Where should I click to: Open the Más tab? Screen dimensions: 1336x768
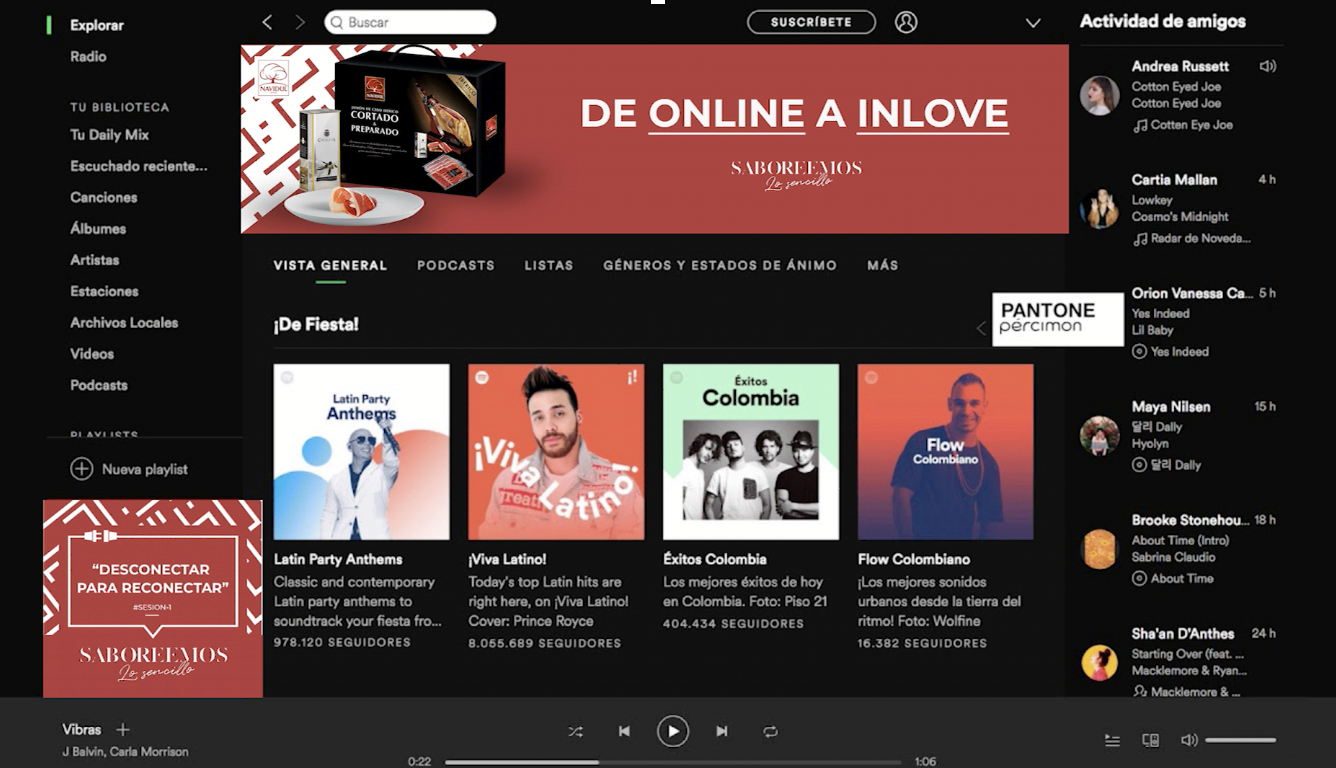(x=883, y=265)
